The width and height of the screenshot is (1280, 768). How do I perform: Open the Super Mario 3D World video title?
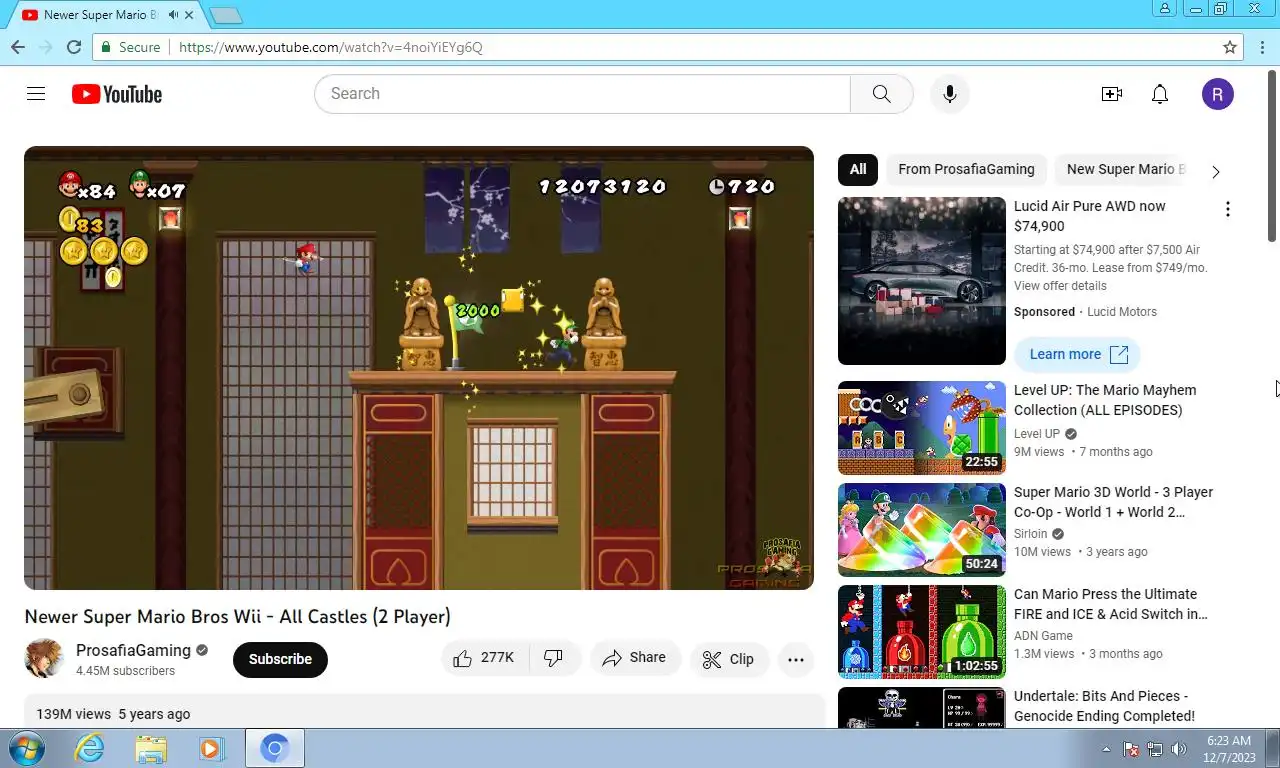pyautogui.click(x=1113, y=502)
